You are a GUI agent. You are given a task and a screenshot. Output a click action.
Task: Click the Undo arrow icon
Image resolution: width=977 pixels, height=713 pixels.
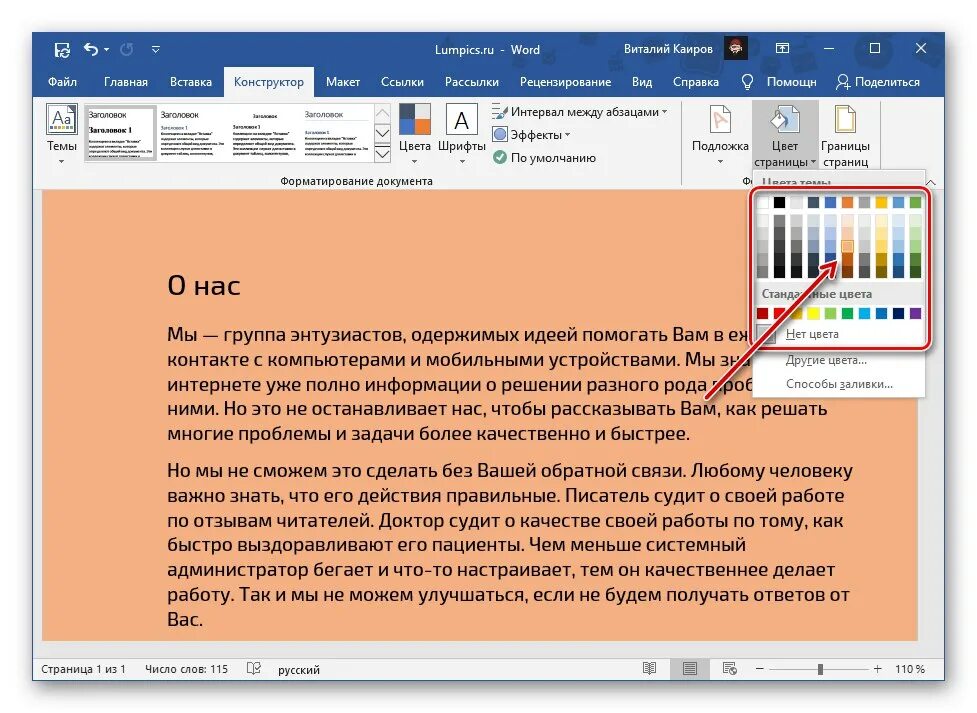pos(91,49)
